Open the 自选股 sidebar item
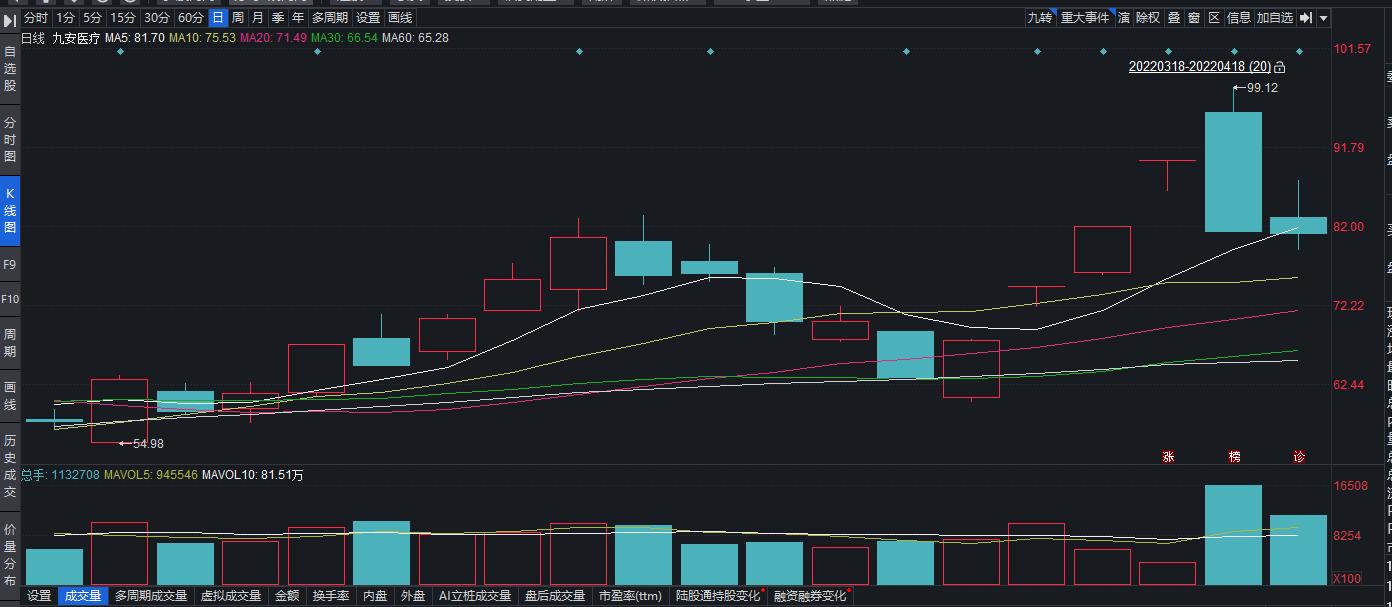Image resolution: width=1392 pixels, height=607 pixels. click(10, 69)
